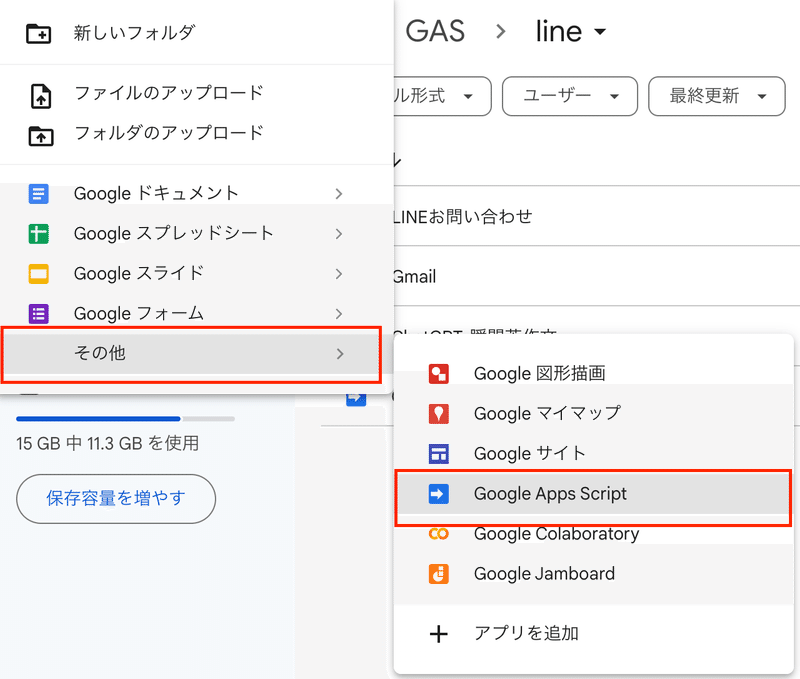Click the Google Forms icon
This screenshot has height=679, width=800.
coord(39,314)
